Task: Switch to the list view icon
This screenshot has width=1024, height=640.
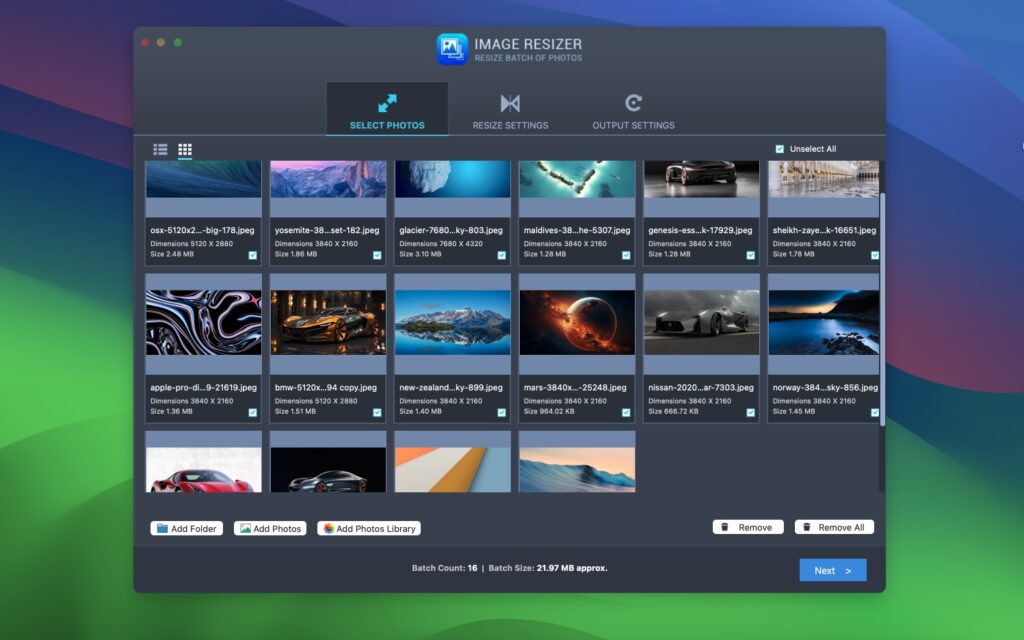Action: coord(160,149)
